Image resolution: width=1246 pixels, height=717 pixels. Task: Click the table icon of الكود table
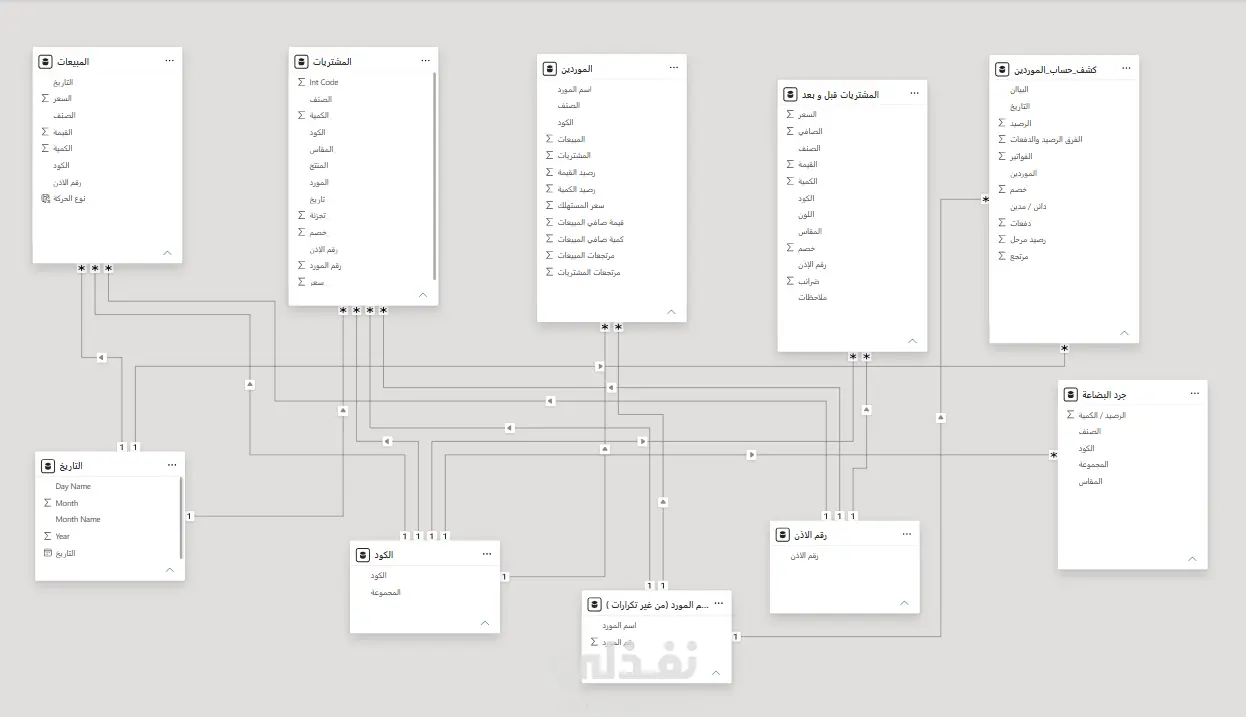[364, 554]
